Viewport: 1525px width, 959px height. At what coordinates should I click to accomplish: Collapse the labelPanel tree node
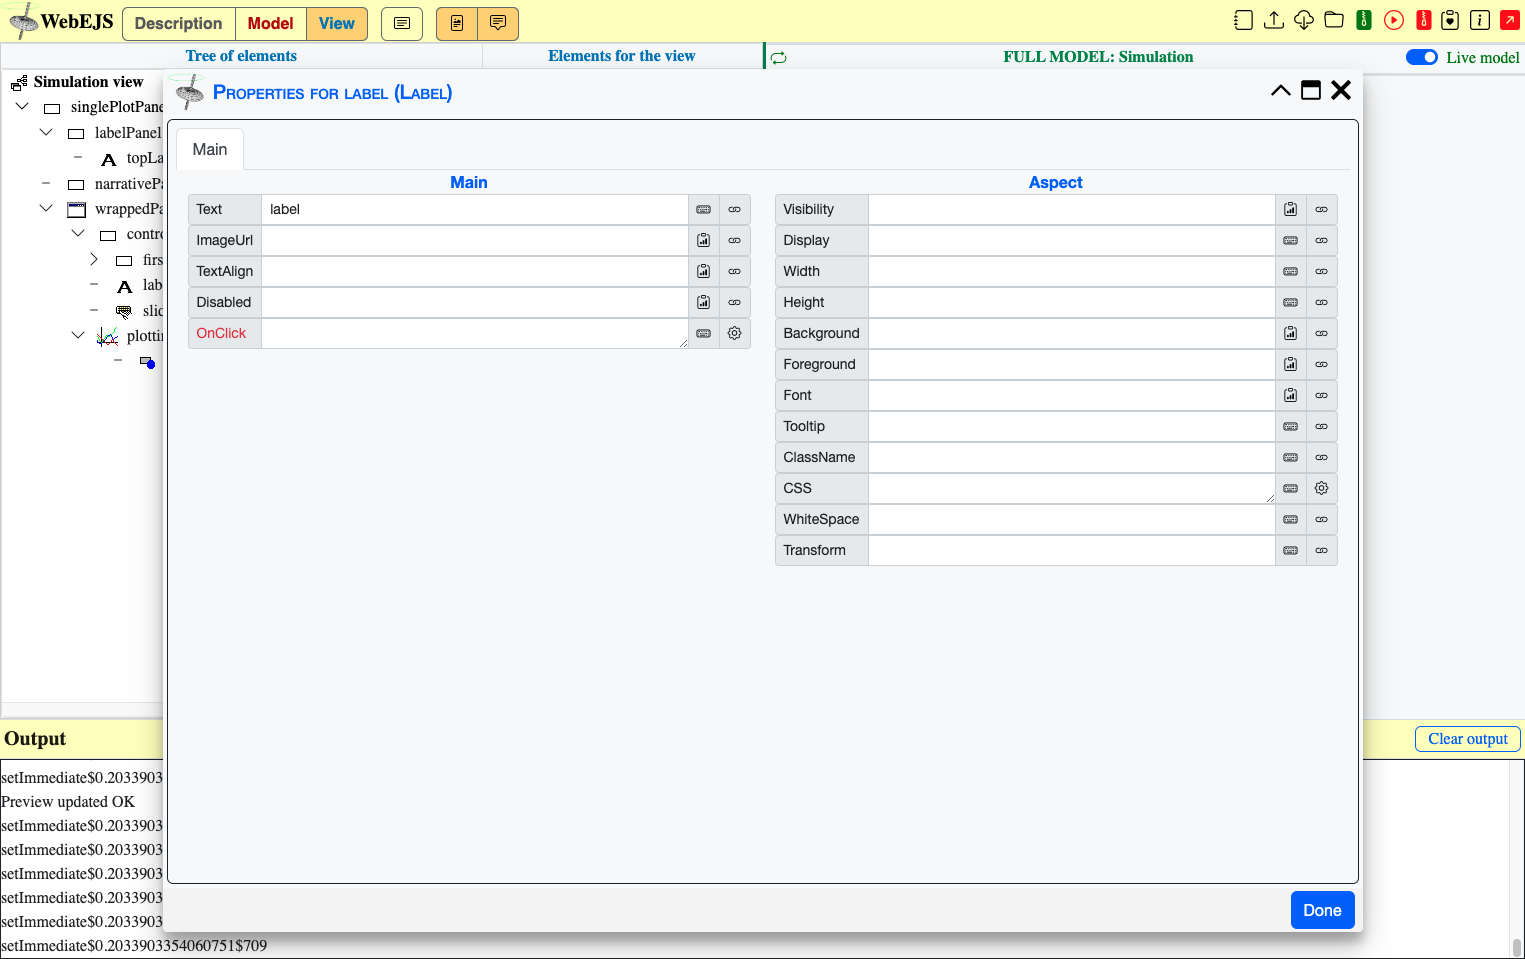pyautogui.click(x=46, y=132)
